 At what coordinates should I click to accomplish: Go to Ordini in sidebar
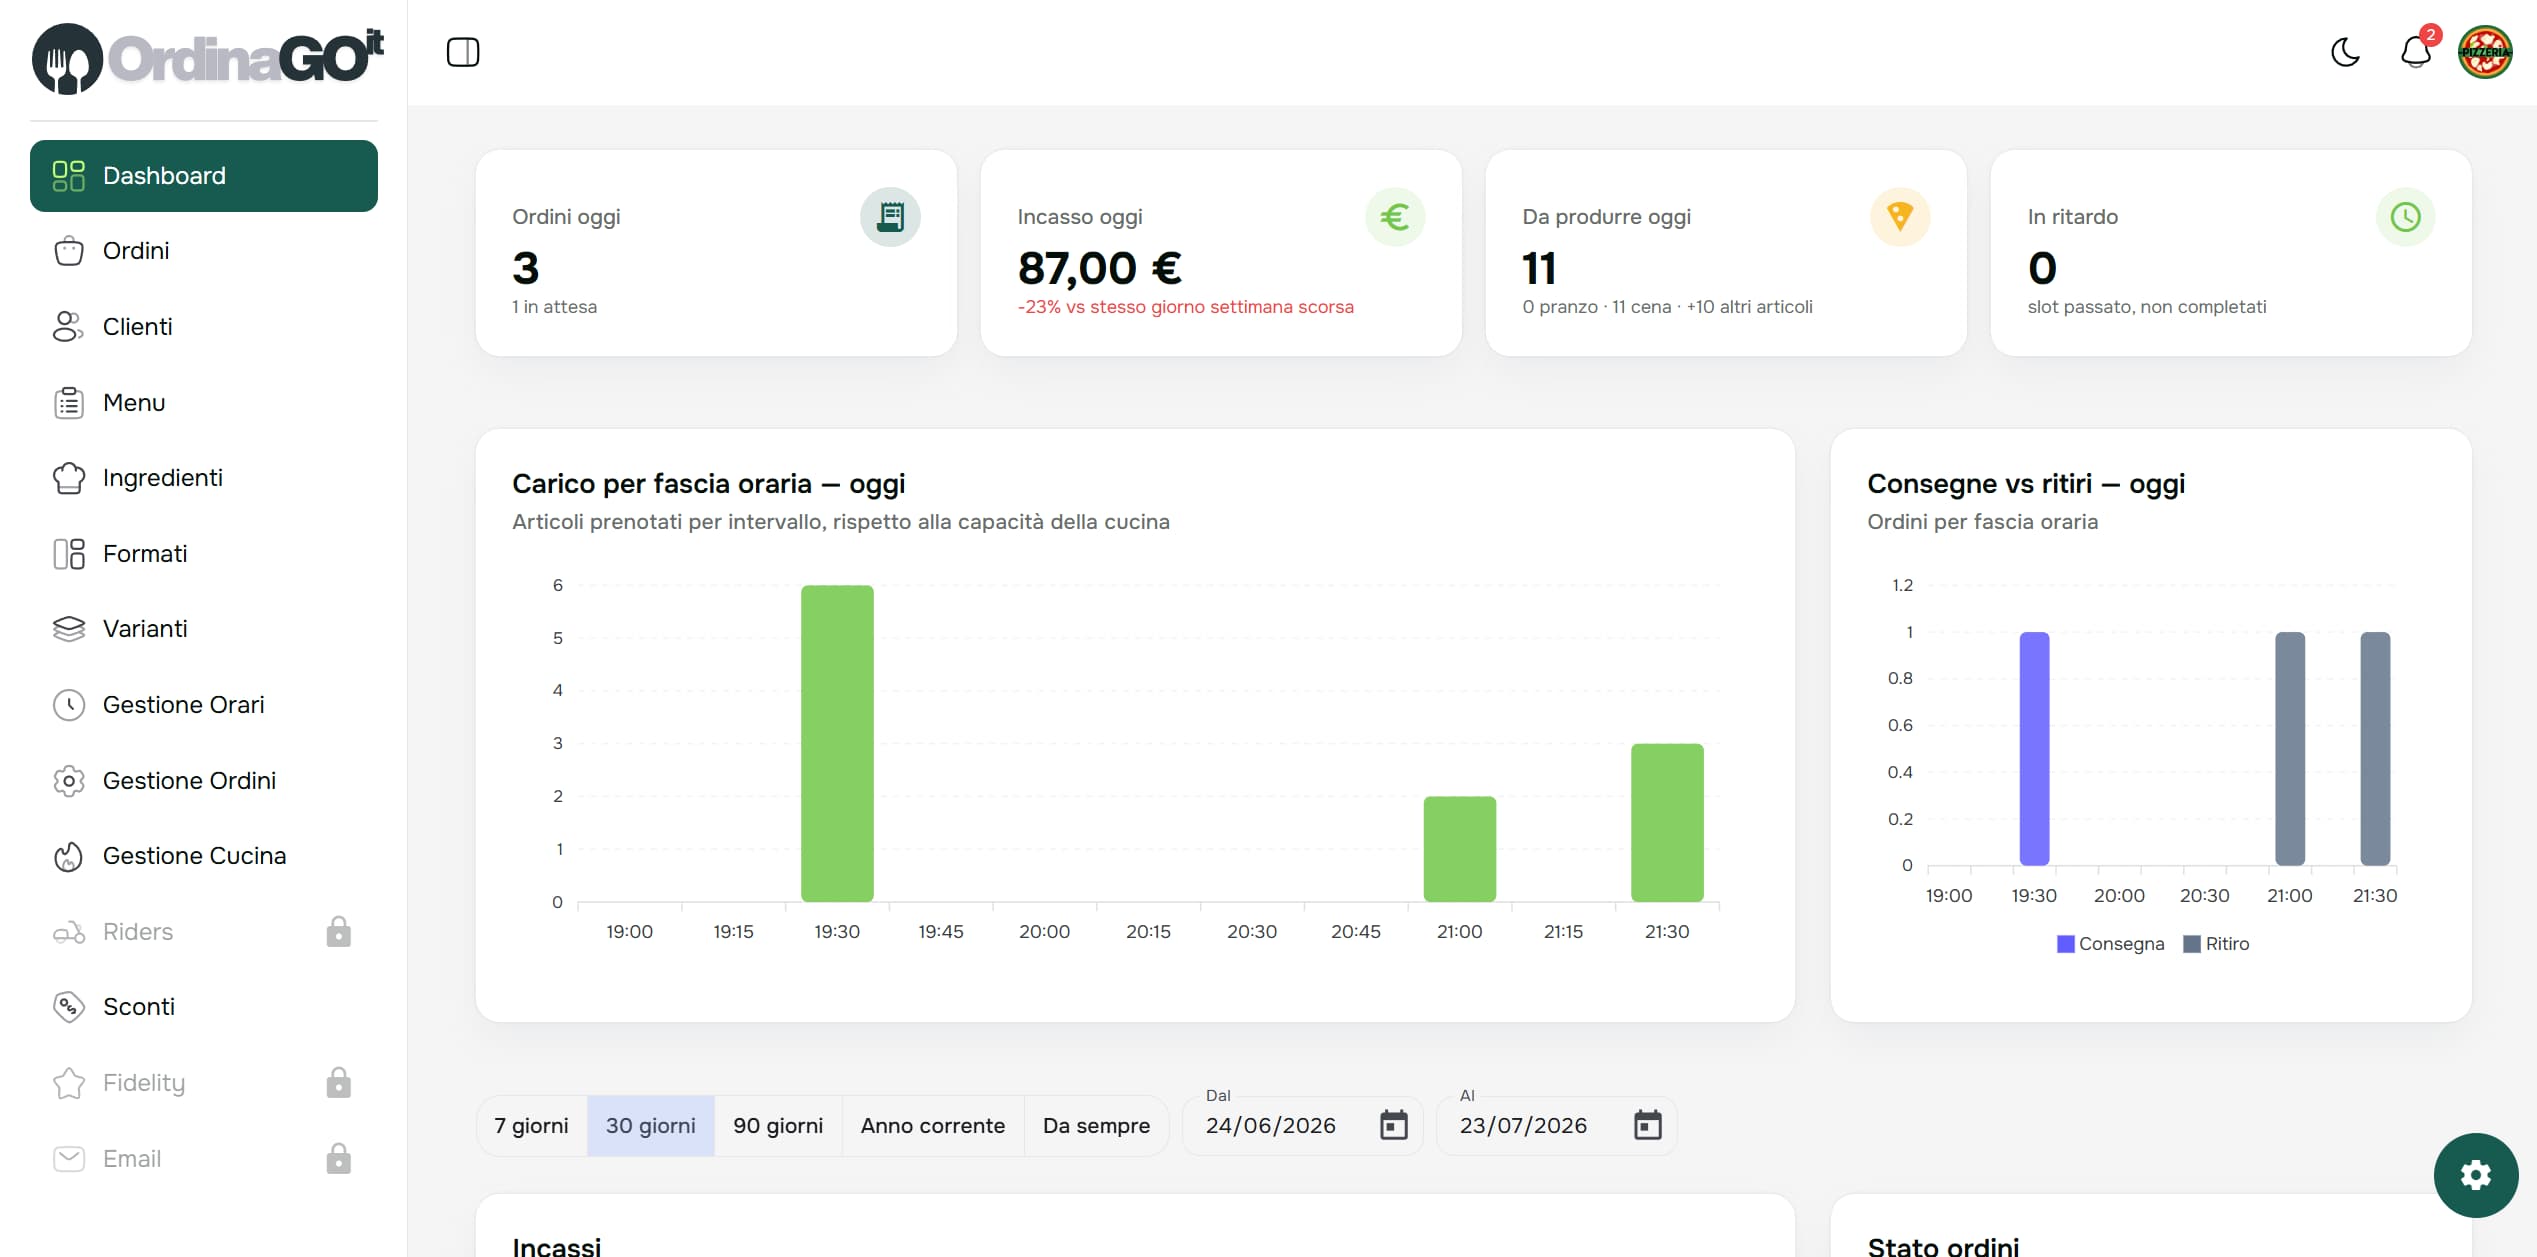coord(204,251)
